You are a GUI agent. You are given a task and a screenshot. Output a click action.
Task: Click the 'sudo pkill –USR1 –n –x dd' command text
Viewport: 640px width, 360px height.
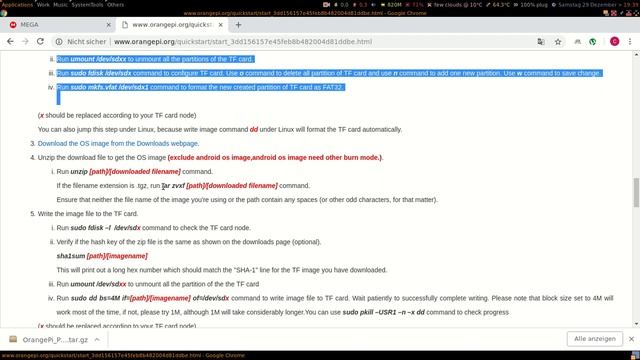tap(384, 312)
